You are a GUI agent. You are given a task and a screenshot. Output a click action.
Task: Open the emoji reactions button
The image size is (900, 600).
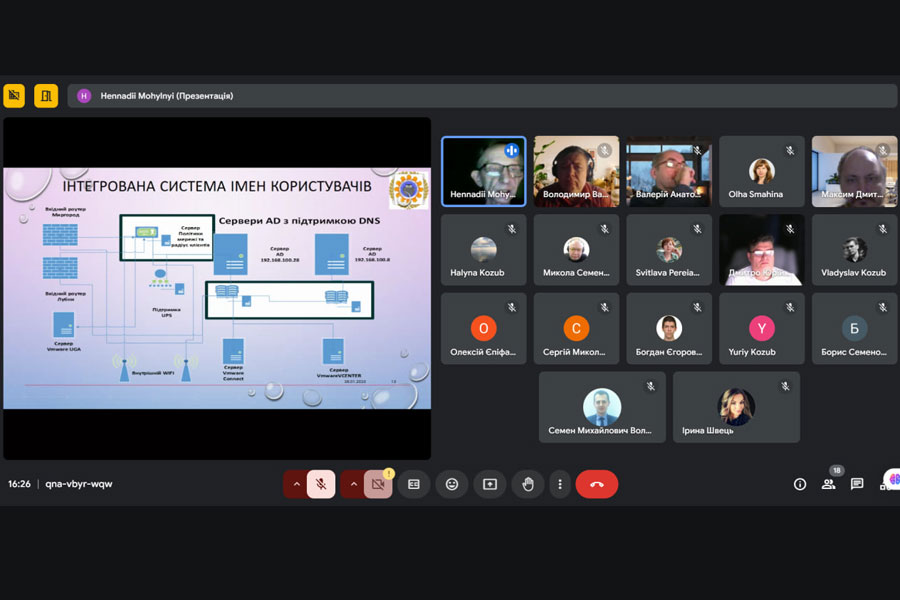coord(452,484)
